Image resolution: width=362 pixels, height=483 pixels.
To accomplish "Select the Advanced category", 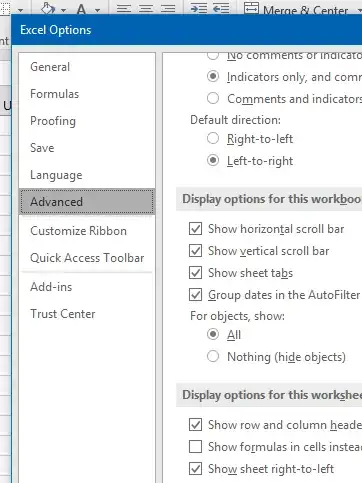I will click(87, 202).
